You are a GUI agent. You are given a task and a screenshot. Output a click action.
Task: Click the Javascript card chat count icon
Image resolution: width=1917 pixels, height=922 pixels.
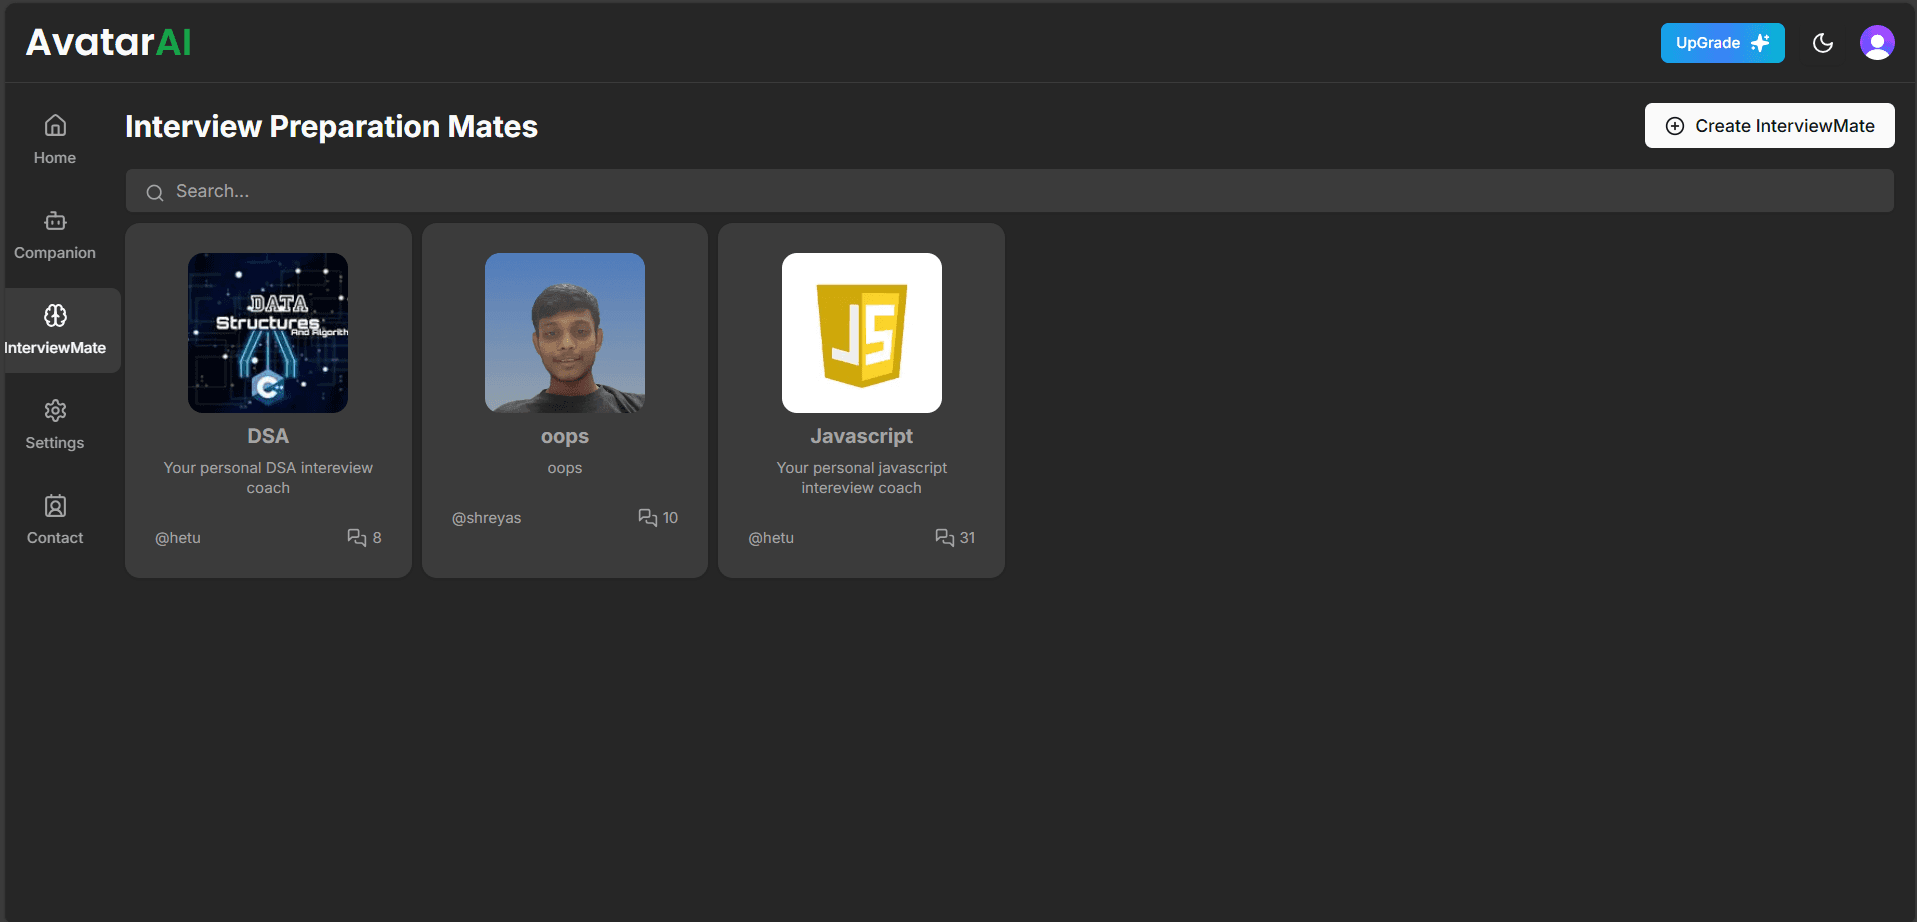tap(945, 537)
